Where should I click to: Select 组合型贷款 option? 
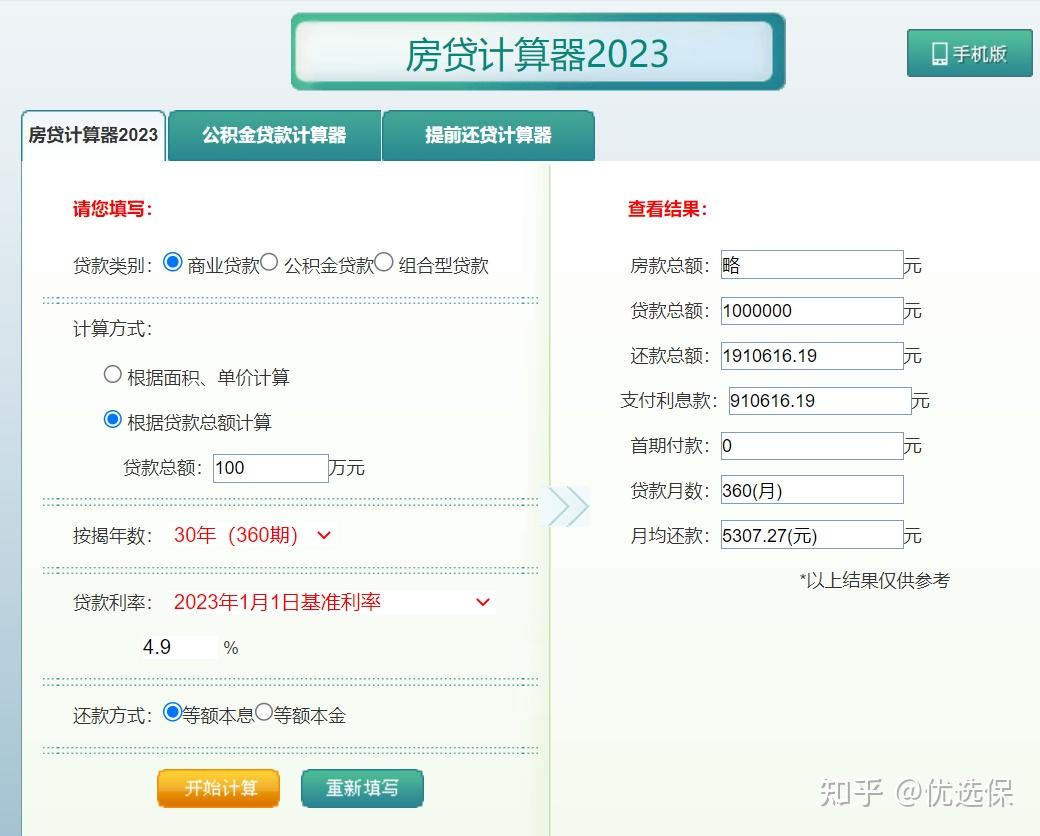tap(384, 261)
